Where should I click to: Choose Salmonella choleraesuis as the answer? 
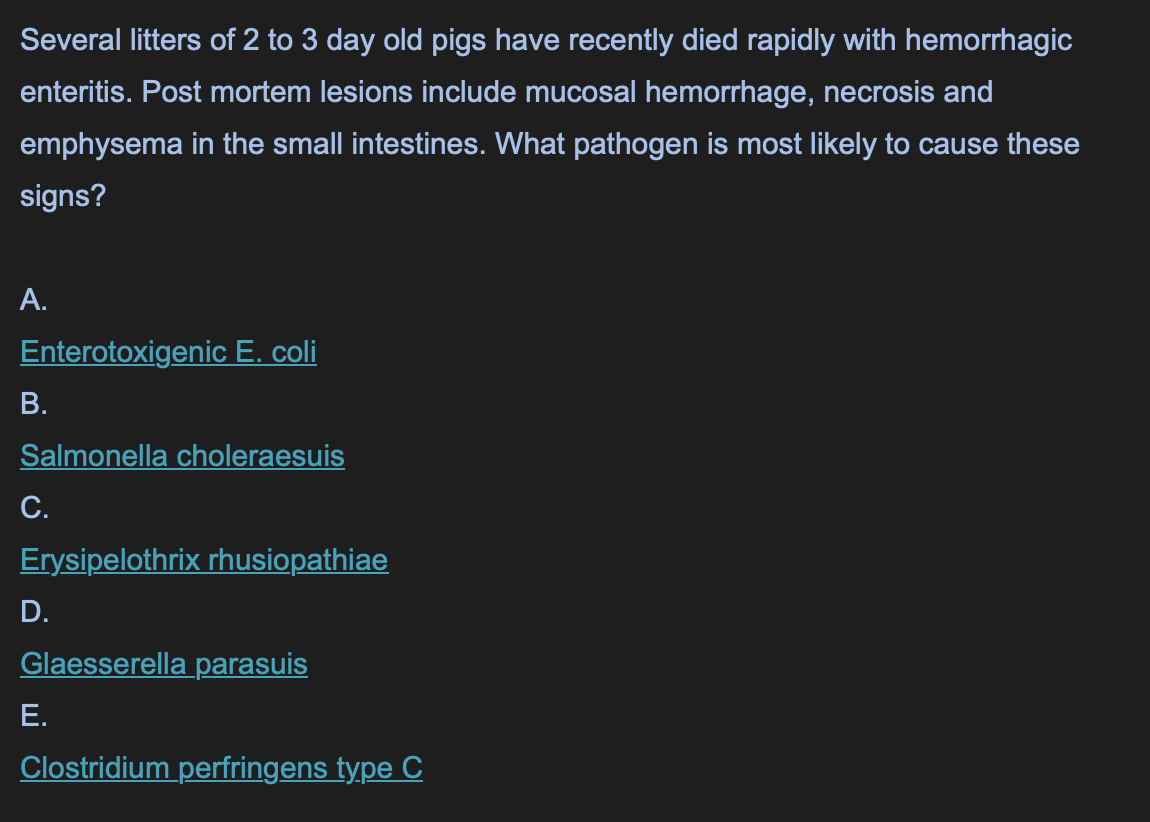coord(183,456)
